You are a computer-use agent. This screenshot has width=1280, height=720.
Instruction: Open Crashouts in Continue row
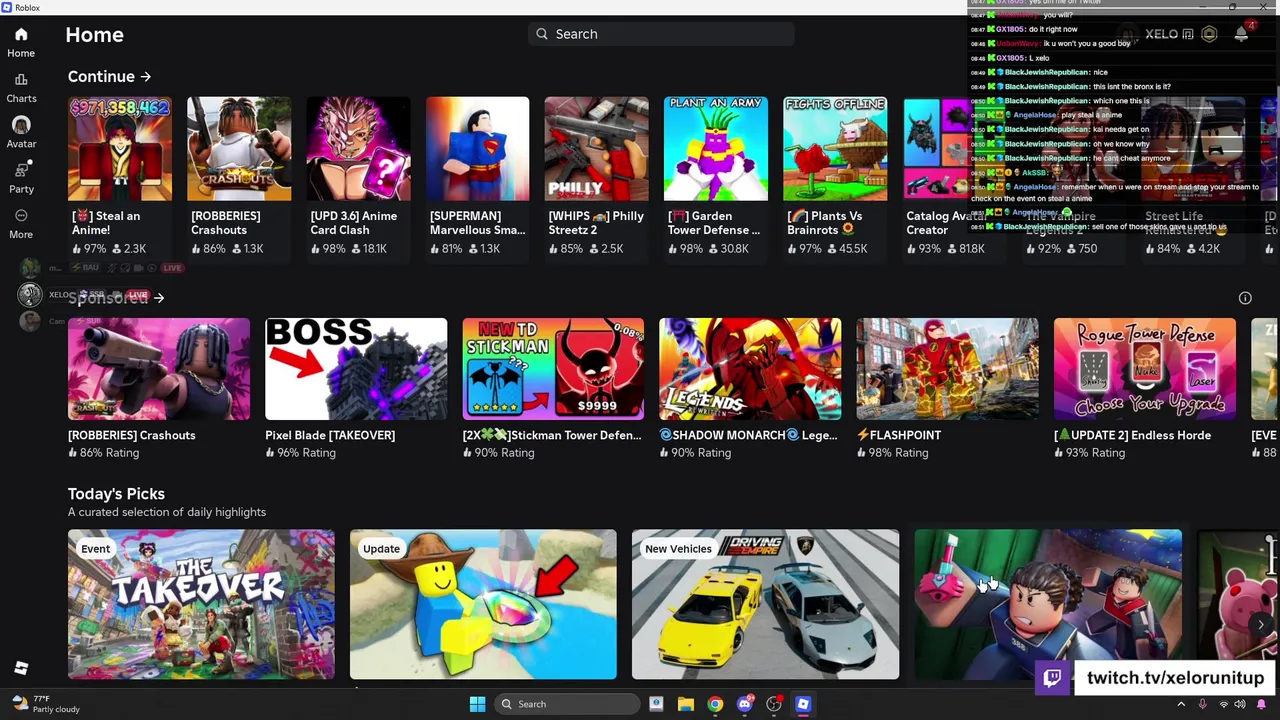pyautogui.click(x=239, y=148)
